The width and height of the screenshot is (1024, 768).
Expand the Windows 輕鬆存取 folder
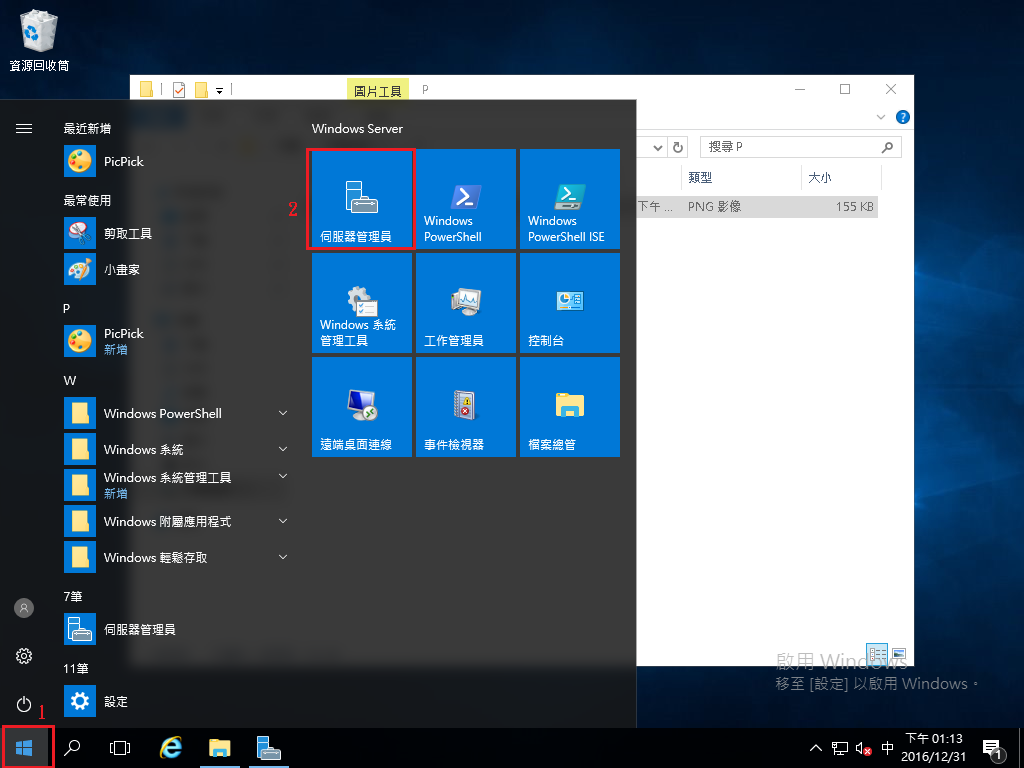[x=282, y=557]
